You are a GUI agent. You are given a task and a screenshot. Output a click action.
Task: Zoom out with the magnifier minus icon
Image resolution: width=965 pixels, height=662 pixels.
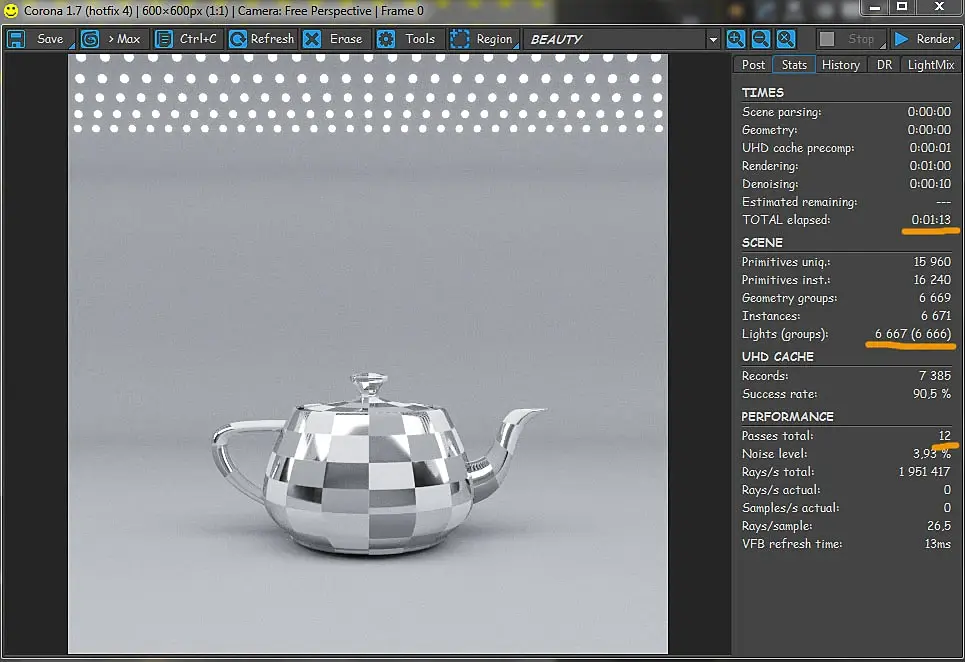761,39
